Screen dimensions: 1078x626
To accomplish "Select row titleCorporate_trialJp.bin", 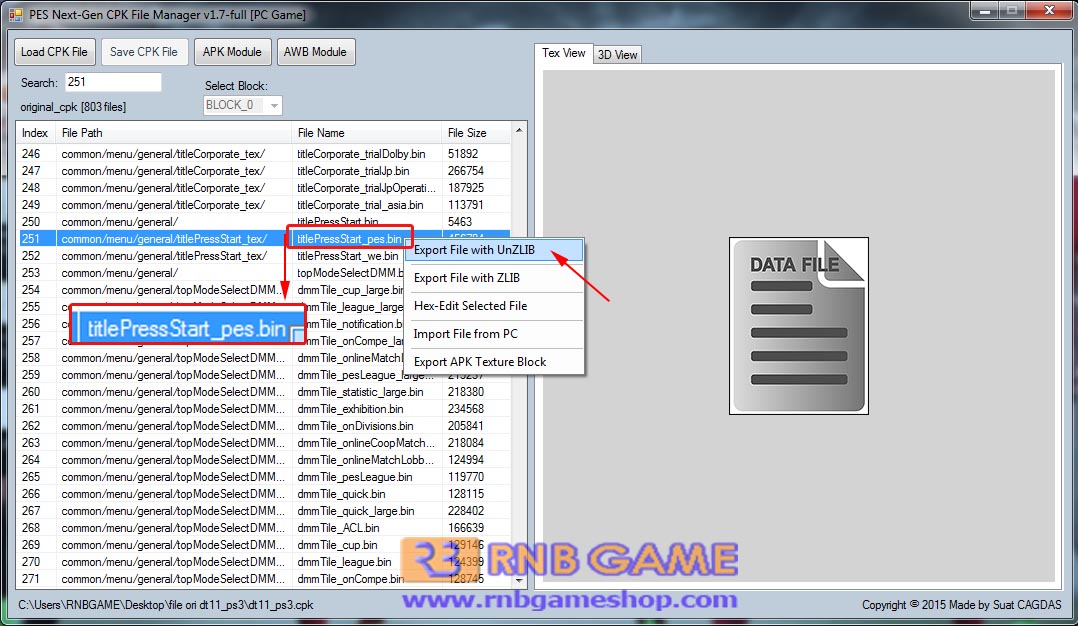I will [263, 171].
